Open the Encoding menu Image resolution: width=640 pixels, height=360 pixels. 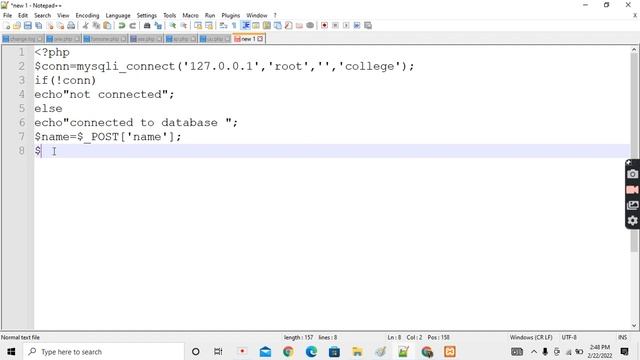87,16
